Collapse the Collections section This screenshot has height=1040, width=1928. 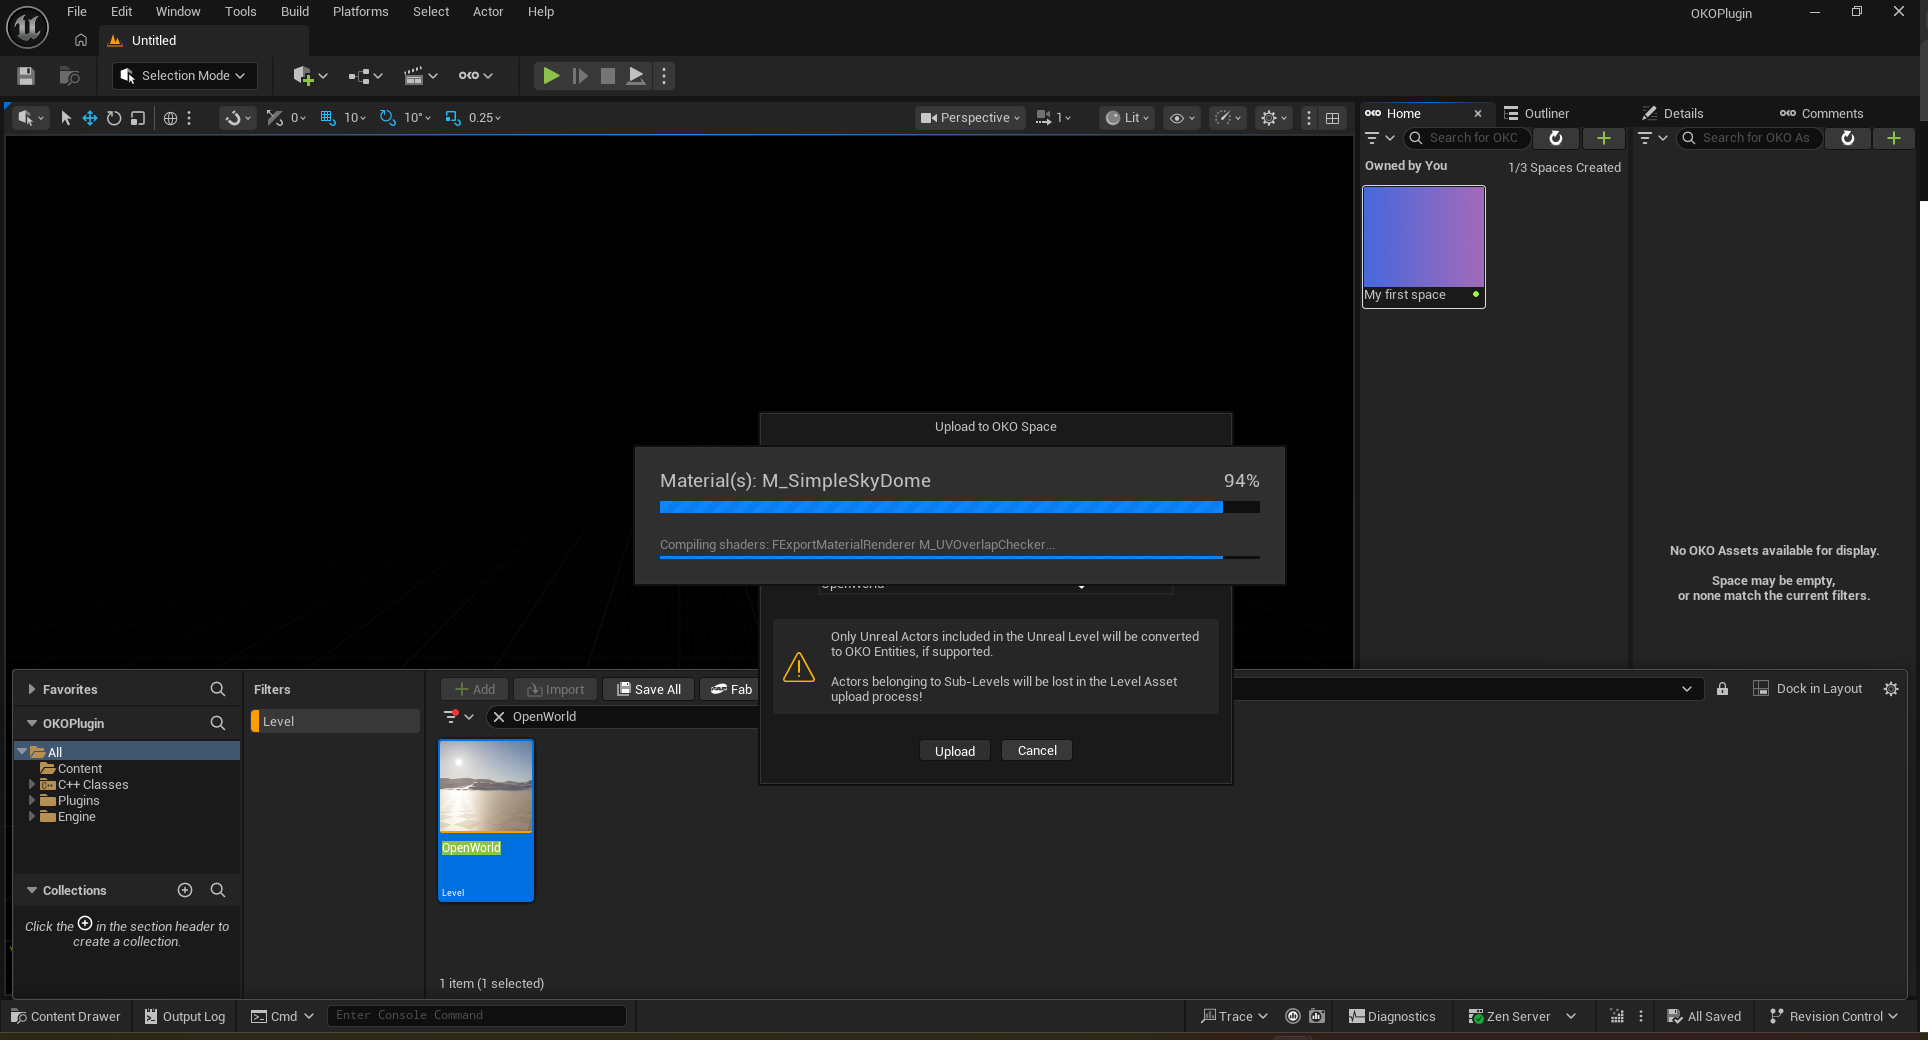(32, 890)
